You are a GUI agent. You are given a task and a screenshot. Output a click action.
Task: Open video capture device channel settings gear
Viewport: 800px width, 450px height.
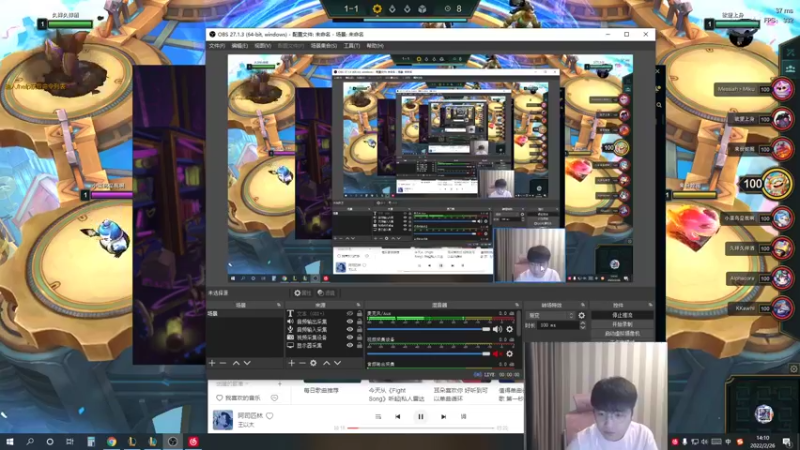[509, 354]
